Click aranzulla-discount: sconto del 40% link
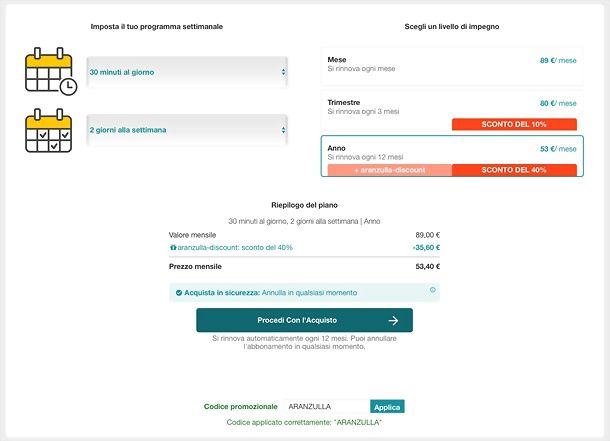The height and width of the screenshot is (441, 610). (235, 247)
